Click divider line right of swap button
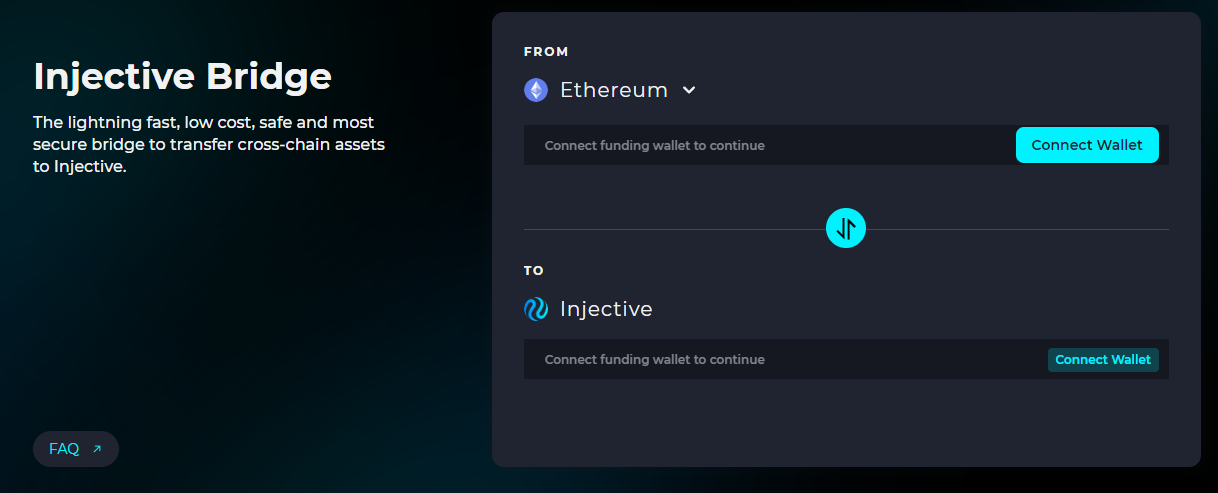This screenshot has width=1218, height=493. click(x=1017, y=229)
